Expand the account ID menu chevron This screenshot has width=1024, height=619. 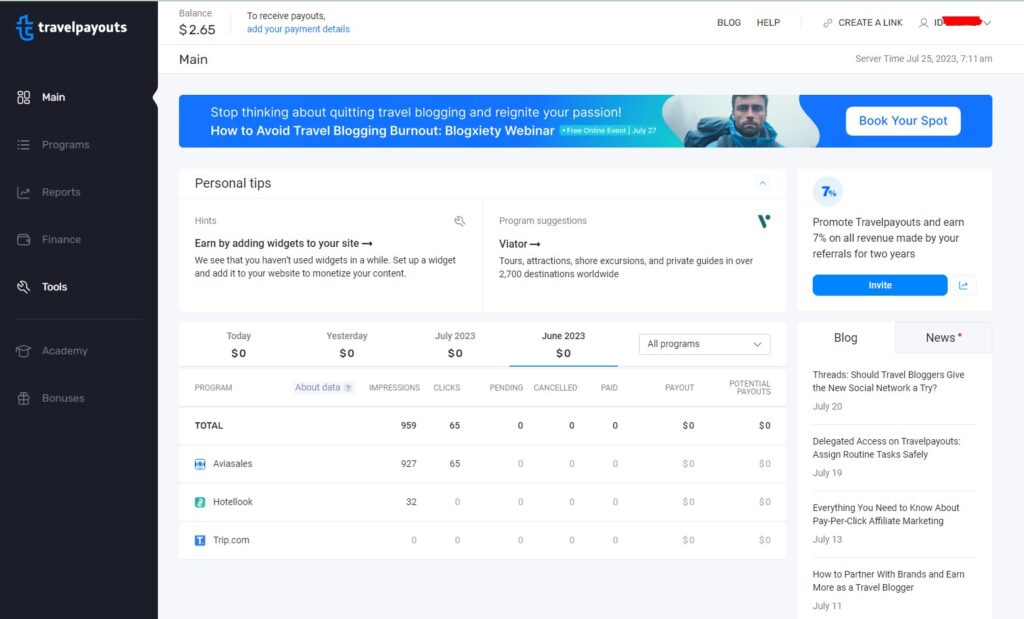click(986, 22)
